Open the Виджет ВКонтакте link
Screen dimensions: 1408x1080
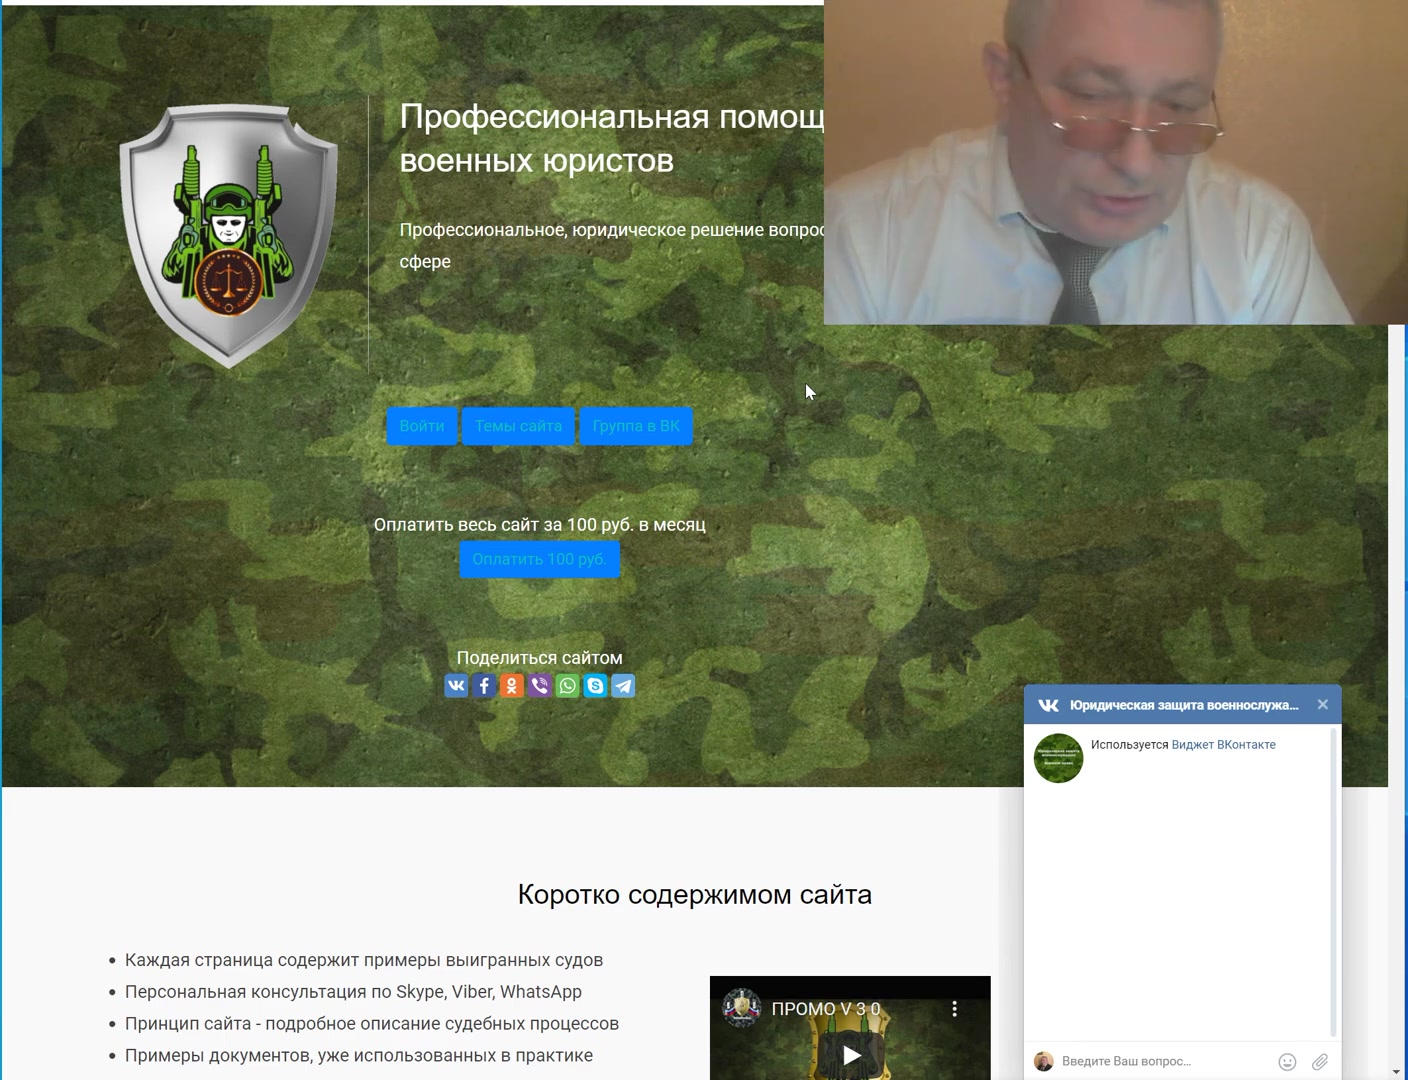(x=1223, y=745)
